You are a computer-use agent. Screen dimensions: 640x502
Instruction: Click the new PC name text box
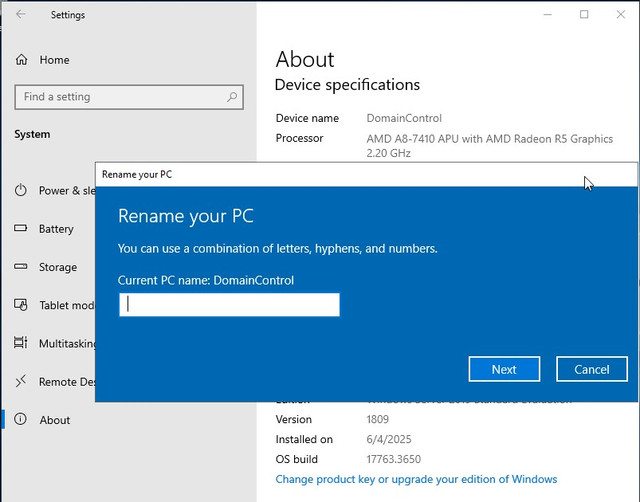click(229, 304)
